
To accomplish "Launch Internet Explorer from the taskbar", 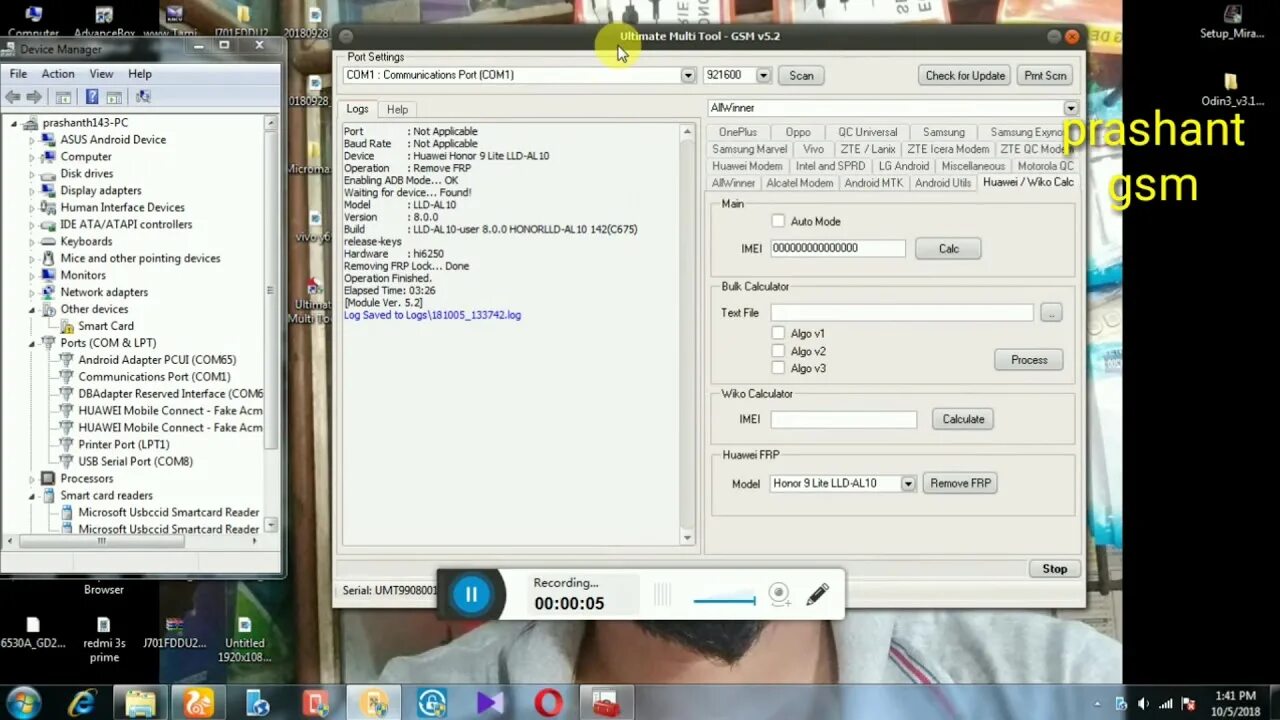I will coord(81,703).
